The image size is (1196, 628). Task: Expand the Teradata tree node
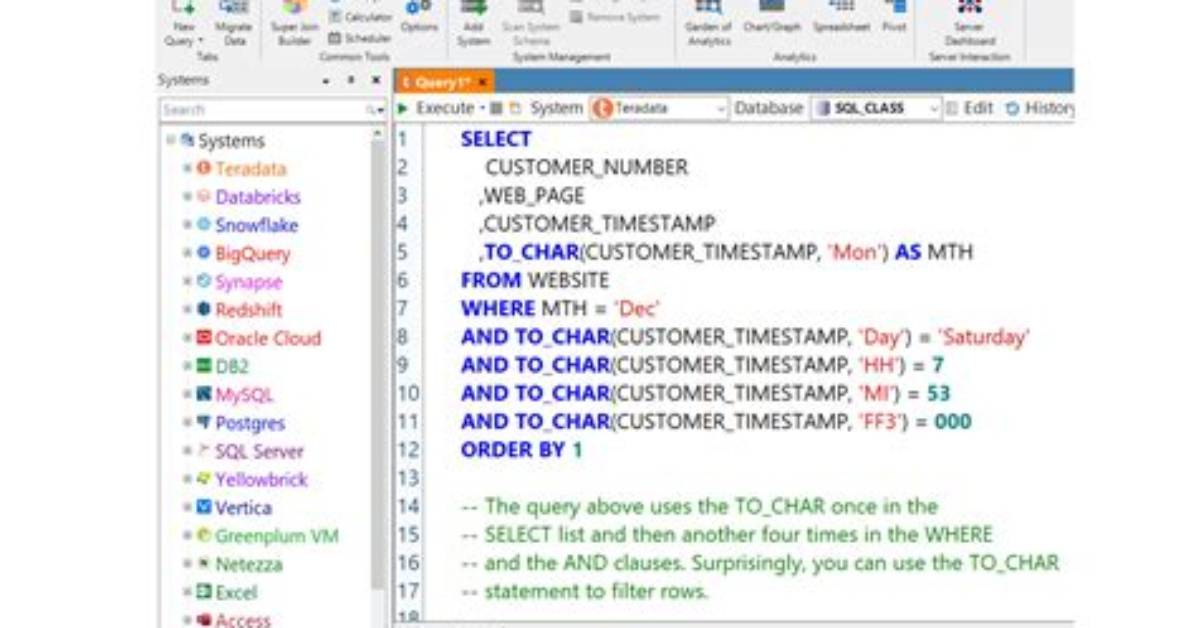(187, 168)
